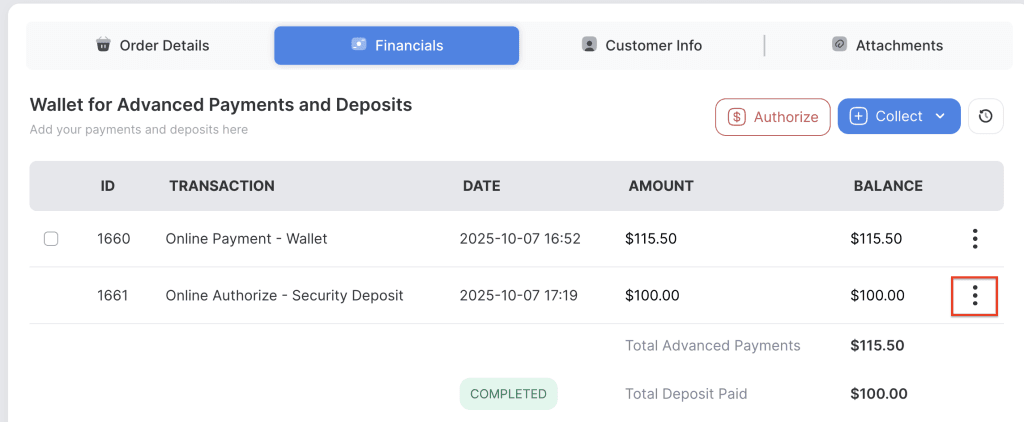Select the Online Authorize - Security Deposit row

284,296
